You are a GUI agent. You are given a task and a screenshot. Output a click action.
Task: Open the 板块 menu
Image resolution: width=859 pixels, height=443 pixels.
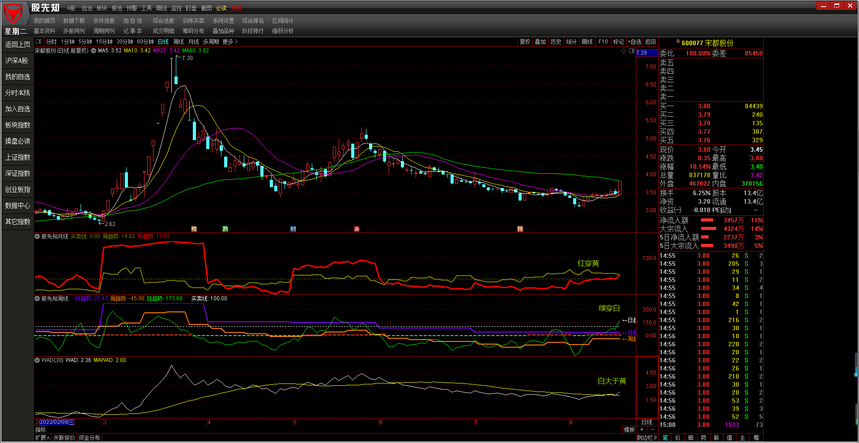point(102,9)
